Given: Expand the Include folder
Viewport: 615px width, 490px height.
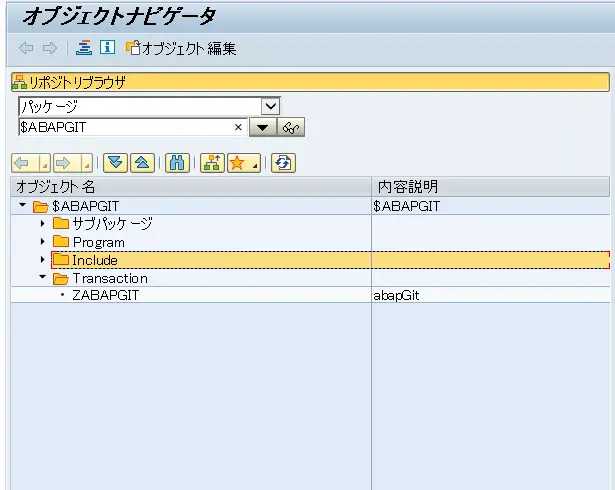Looking at the screenshot, I should (x=43, y=260).
